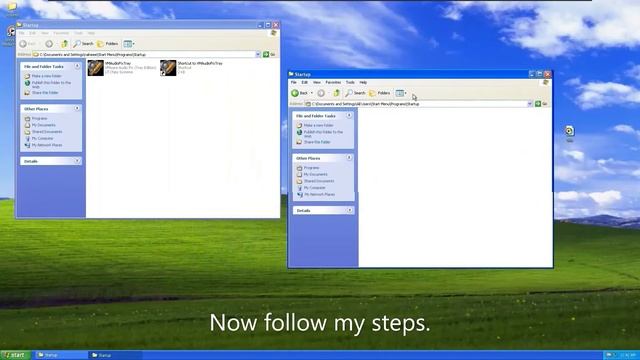Viewport: 640px width, 360px height.
Task: Click Search in VMAudioFixTray window toolbar
Action: [x=83, y=44]
